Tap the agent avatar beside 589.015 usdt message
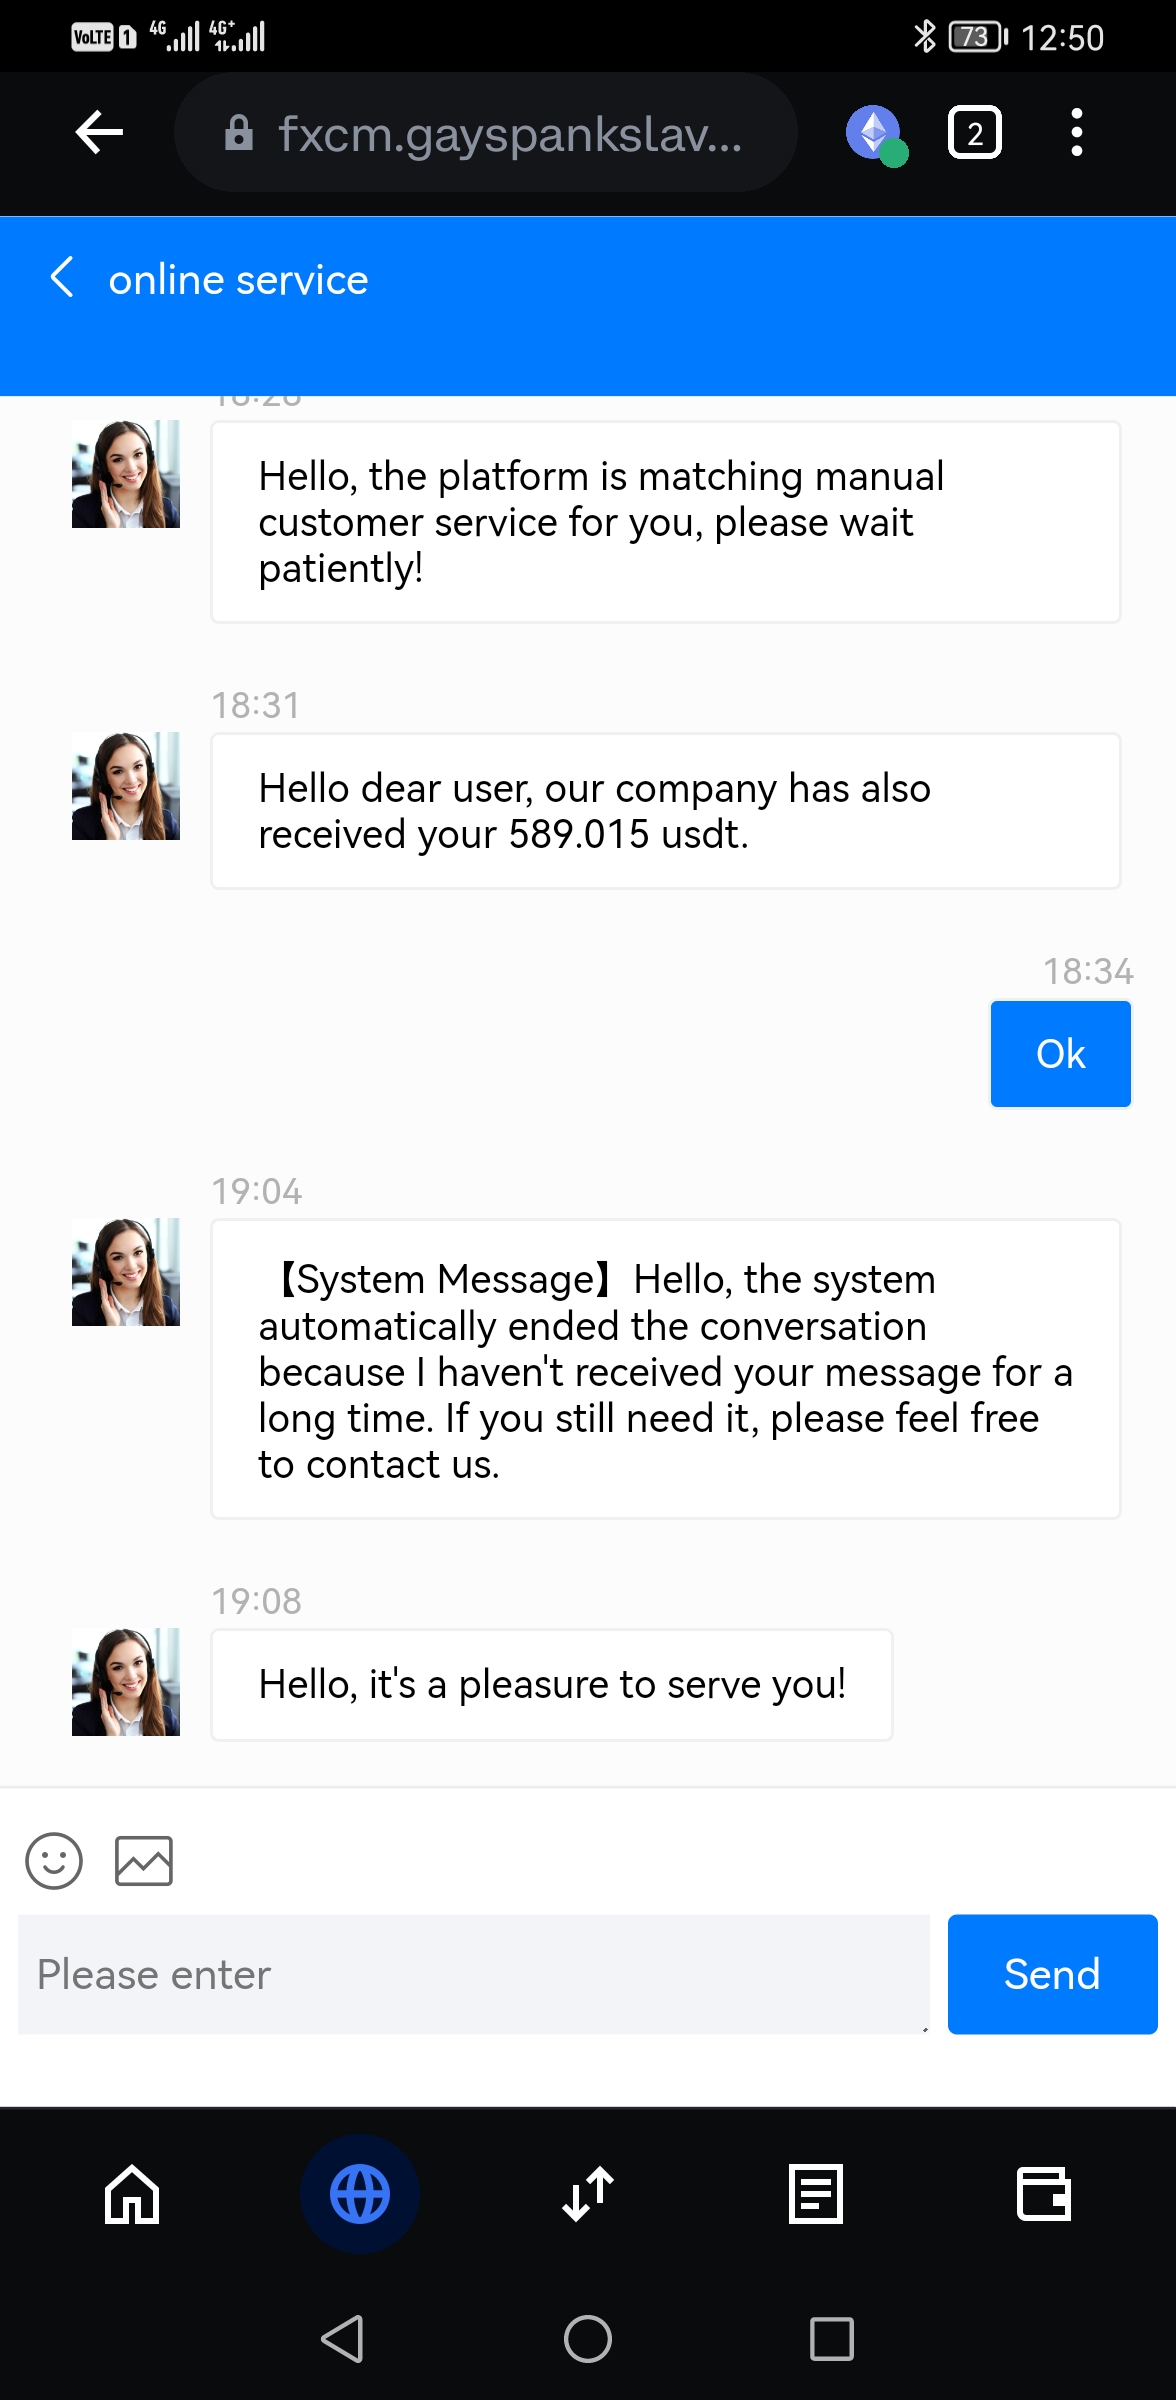Image resolution: width=1176 pixels, height=2400 pixels. pos(126,786)
